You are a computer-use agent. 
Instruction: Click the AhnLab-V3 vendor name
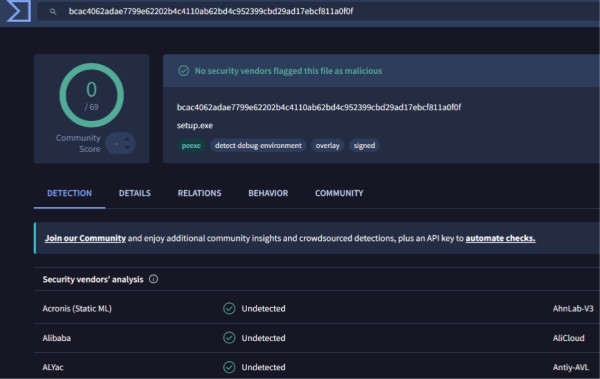(573, 309)
